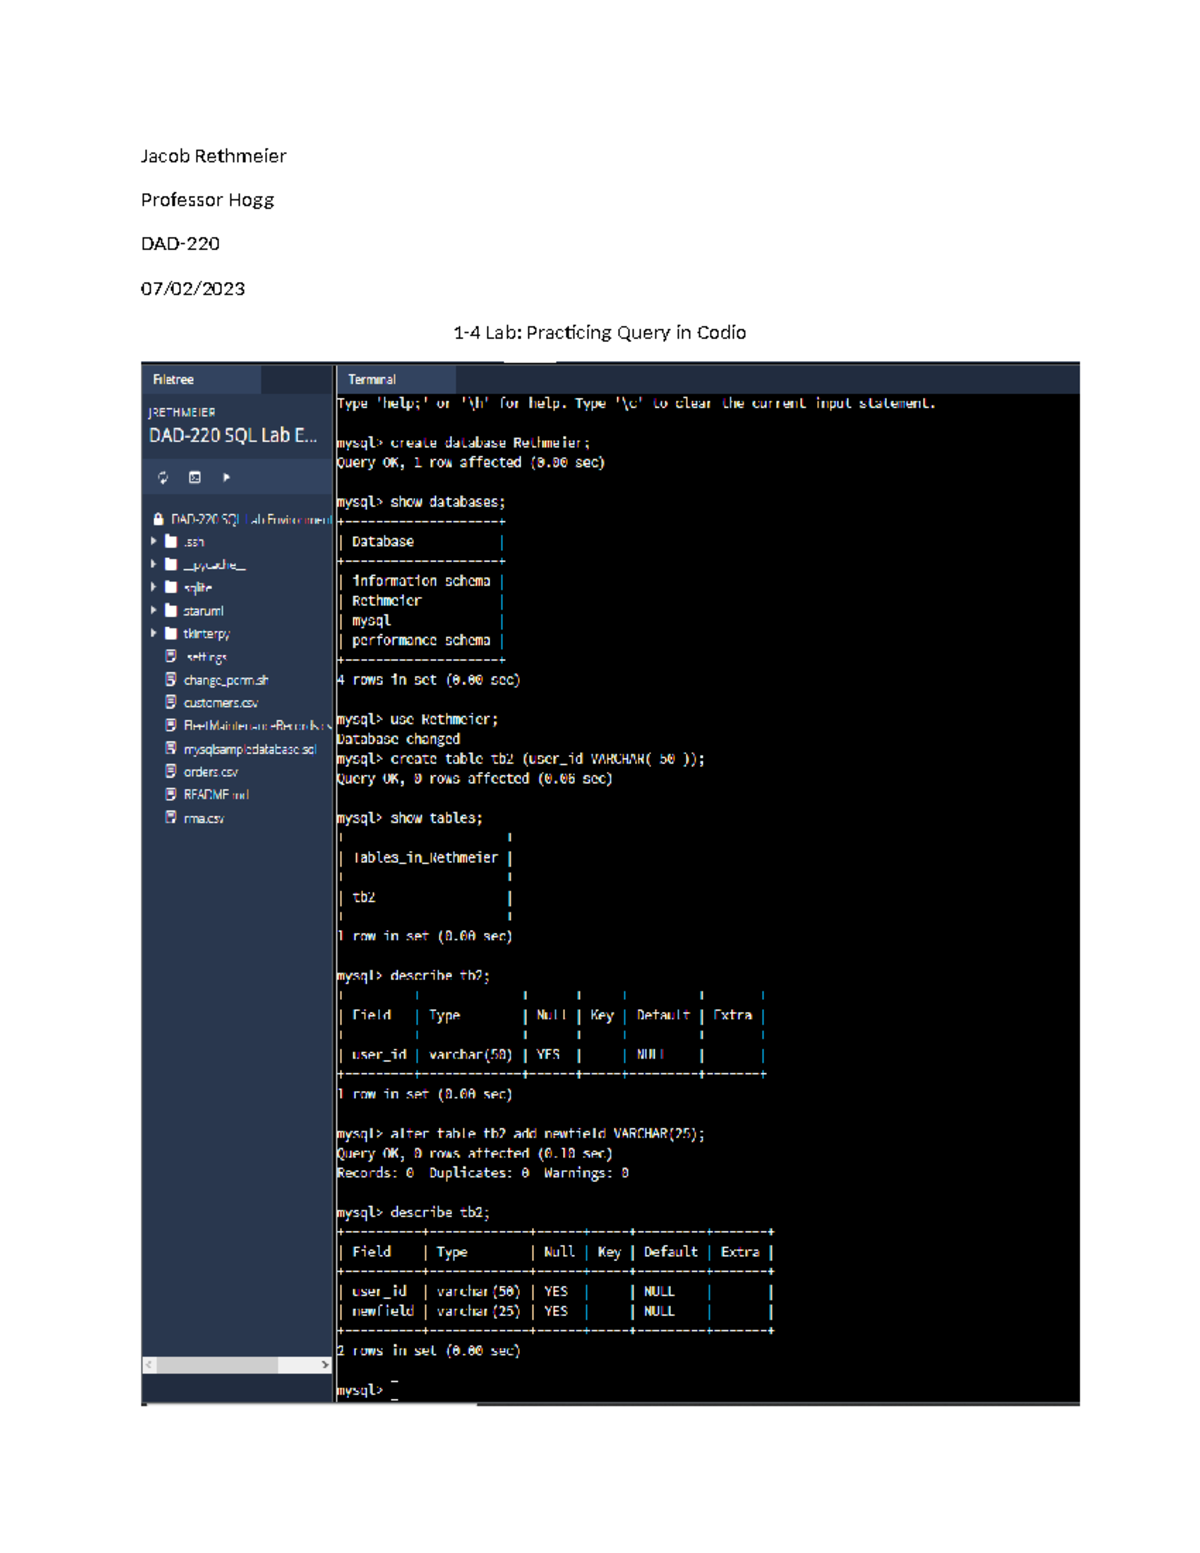Expand the staruml folder
The width and height of the screenshot is (1200, 1553).
153,610
